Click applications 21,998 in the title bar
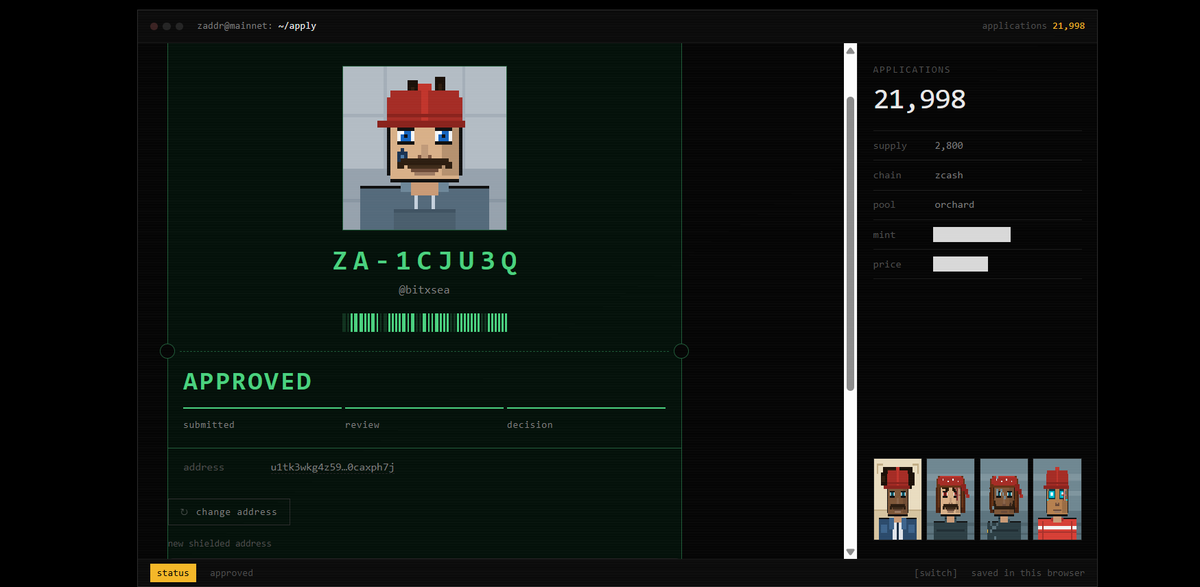The height and width of the screenshot is (587, 1200). tap(1033, 26)
